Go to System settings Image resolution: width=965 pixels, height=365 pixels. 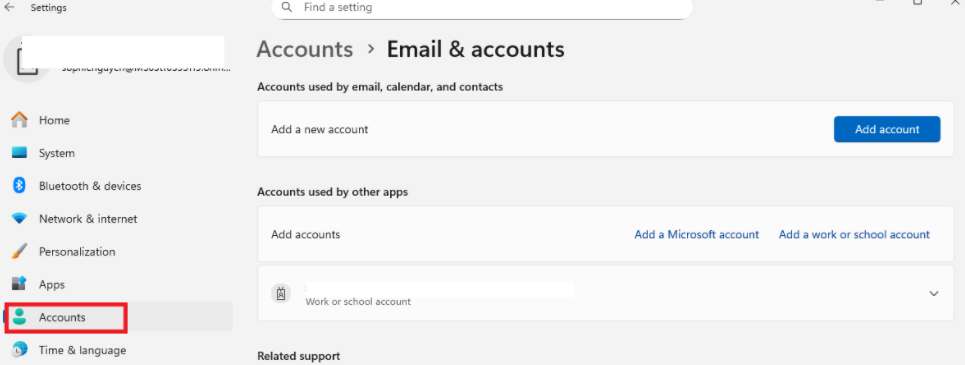pos(118,153)
